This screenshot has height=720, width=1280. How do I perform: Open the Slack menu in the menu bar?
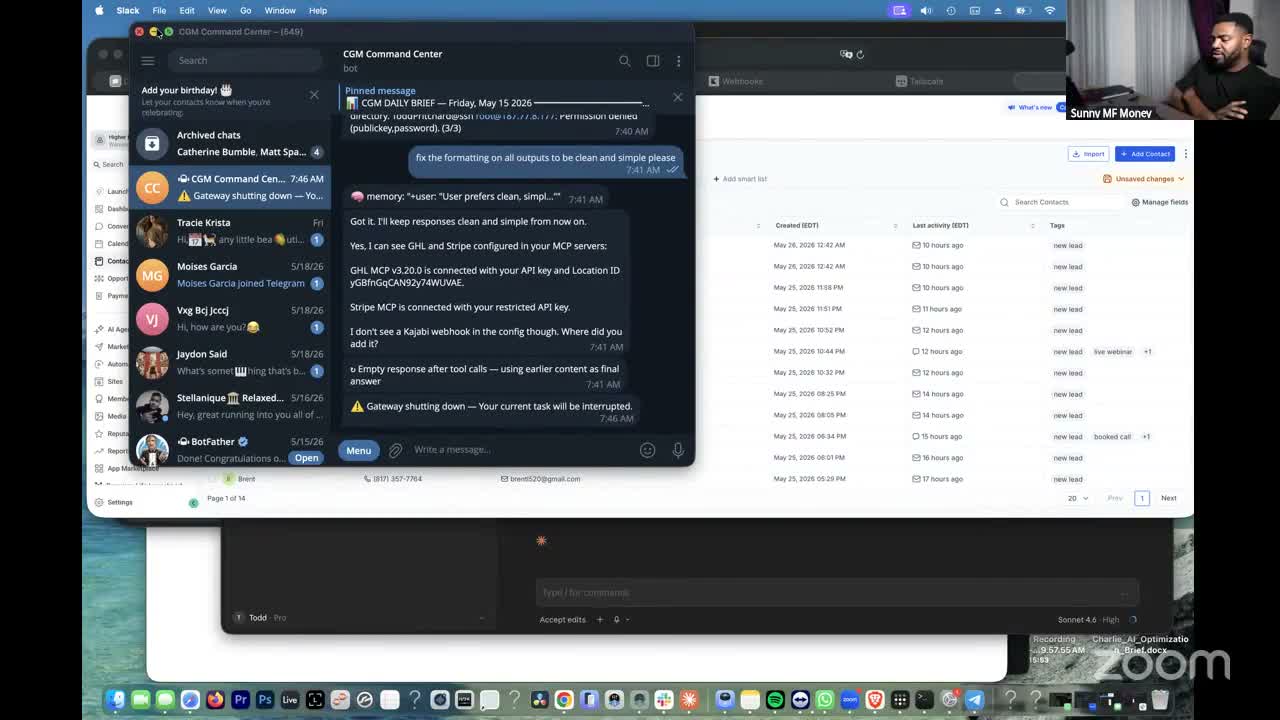128,10
